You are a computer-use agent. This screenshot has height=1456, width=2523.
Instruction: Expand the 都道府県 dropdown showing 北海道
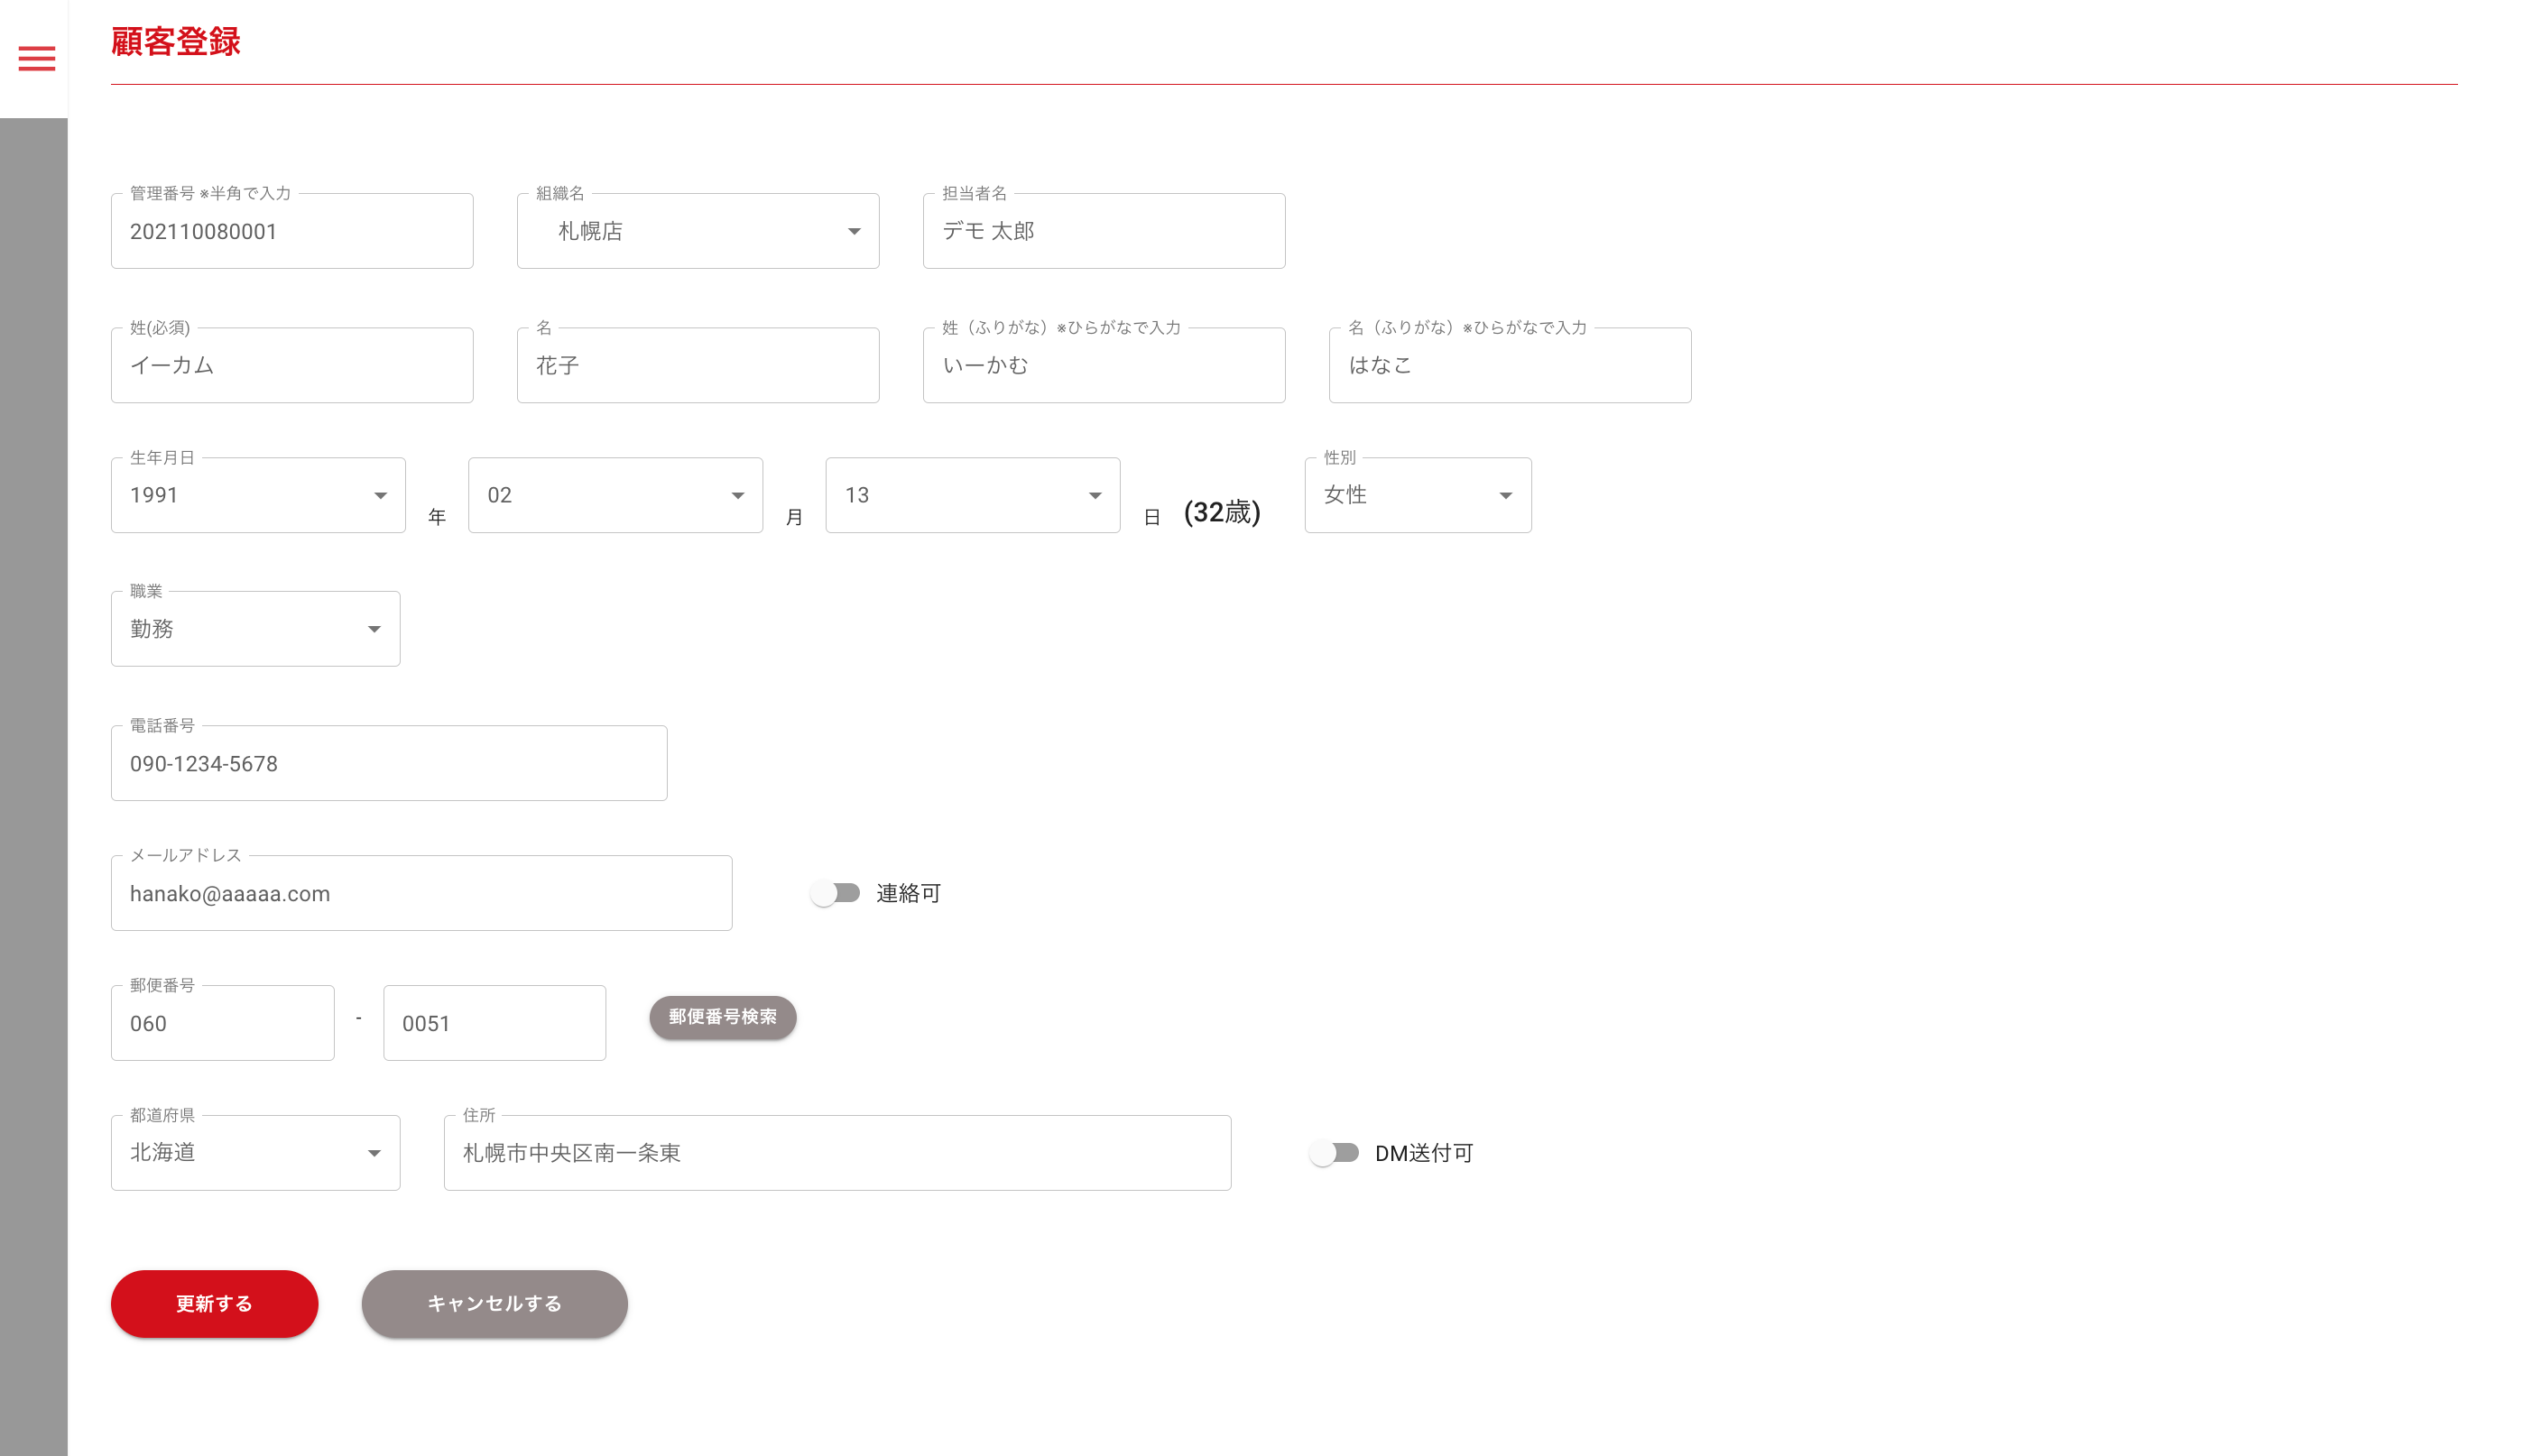(255, 1153)
